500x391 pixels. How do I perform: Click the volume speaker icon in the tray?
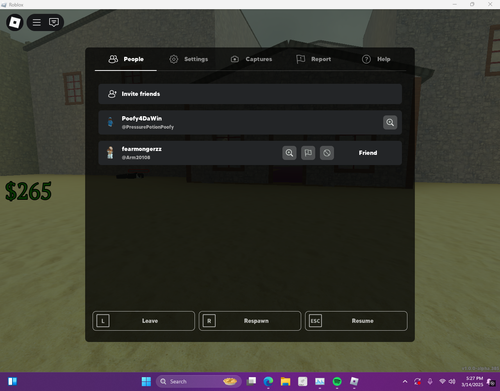pos(452,381)
